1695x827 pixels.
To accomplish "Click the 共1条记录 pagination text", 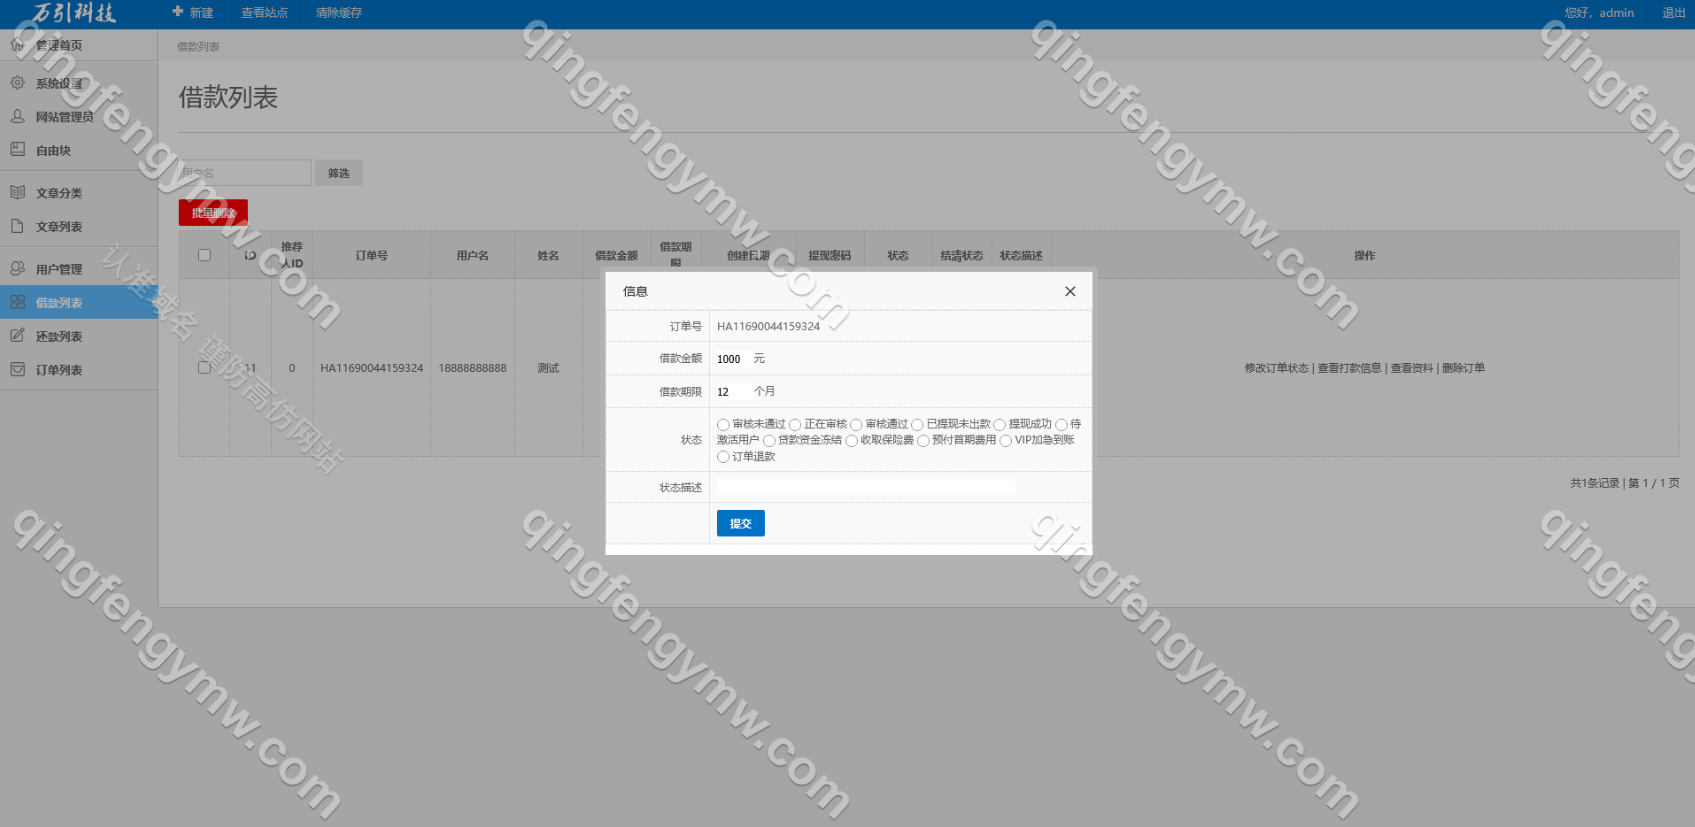I will 1594,483.
